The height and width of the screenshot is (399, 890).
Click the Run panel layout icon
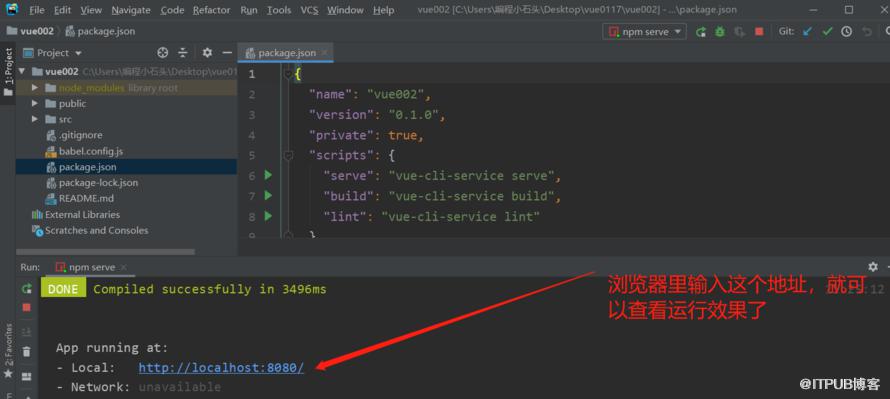tap(26, 376)
